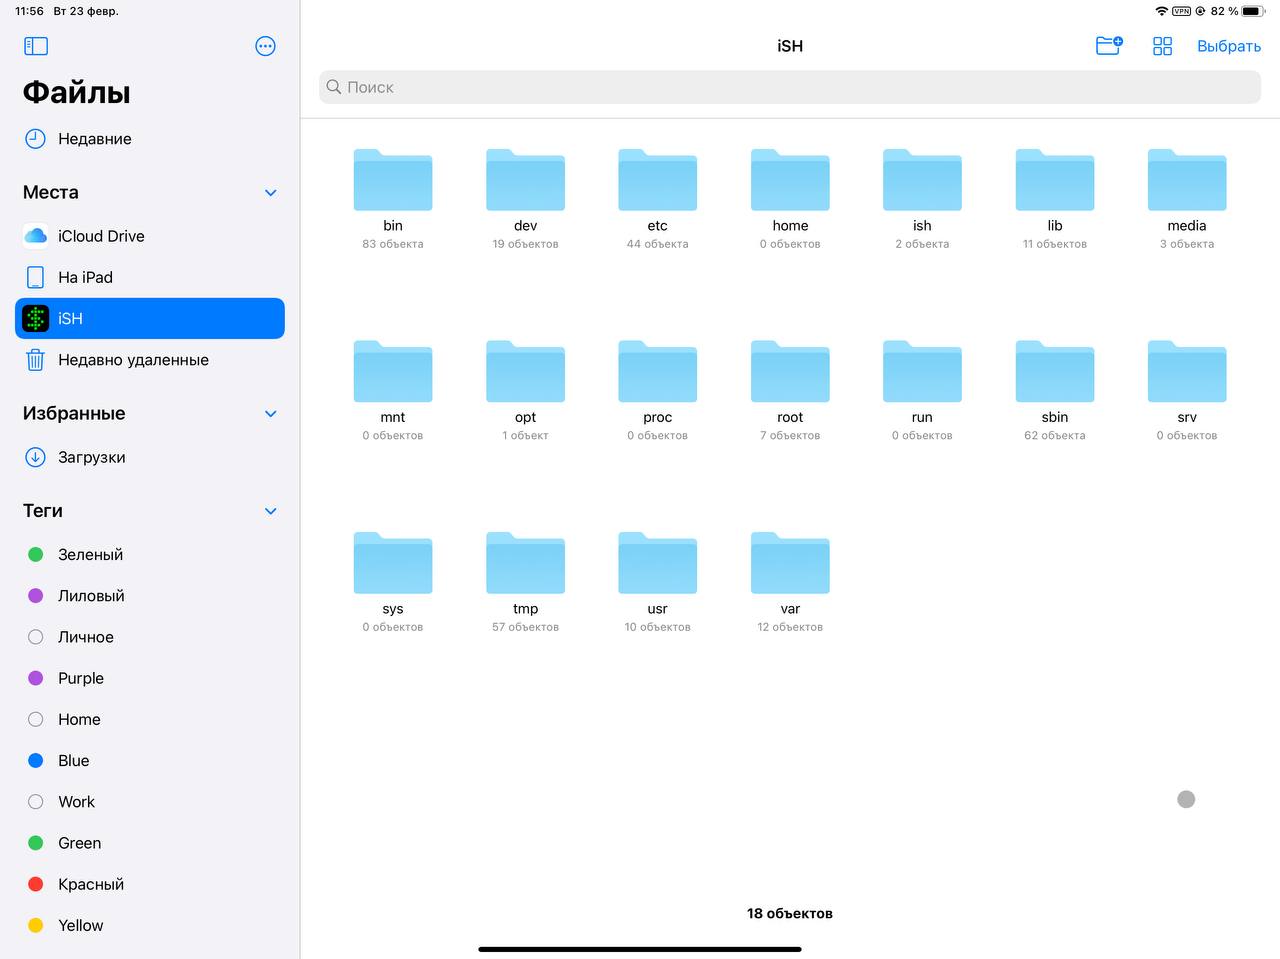1280x959 pixels.
Task: Collapse the Теги section
Action: (270, 511)
